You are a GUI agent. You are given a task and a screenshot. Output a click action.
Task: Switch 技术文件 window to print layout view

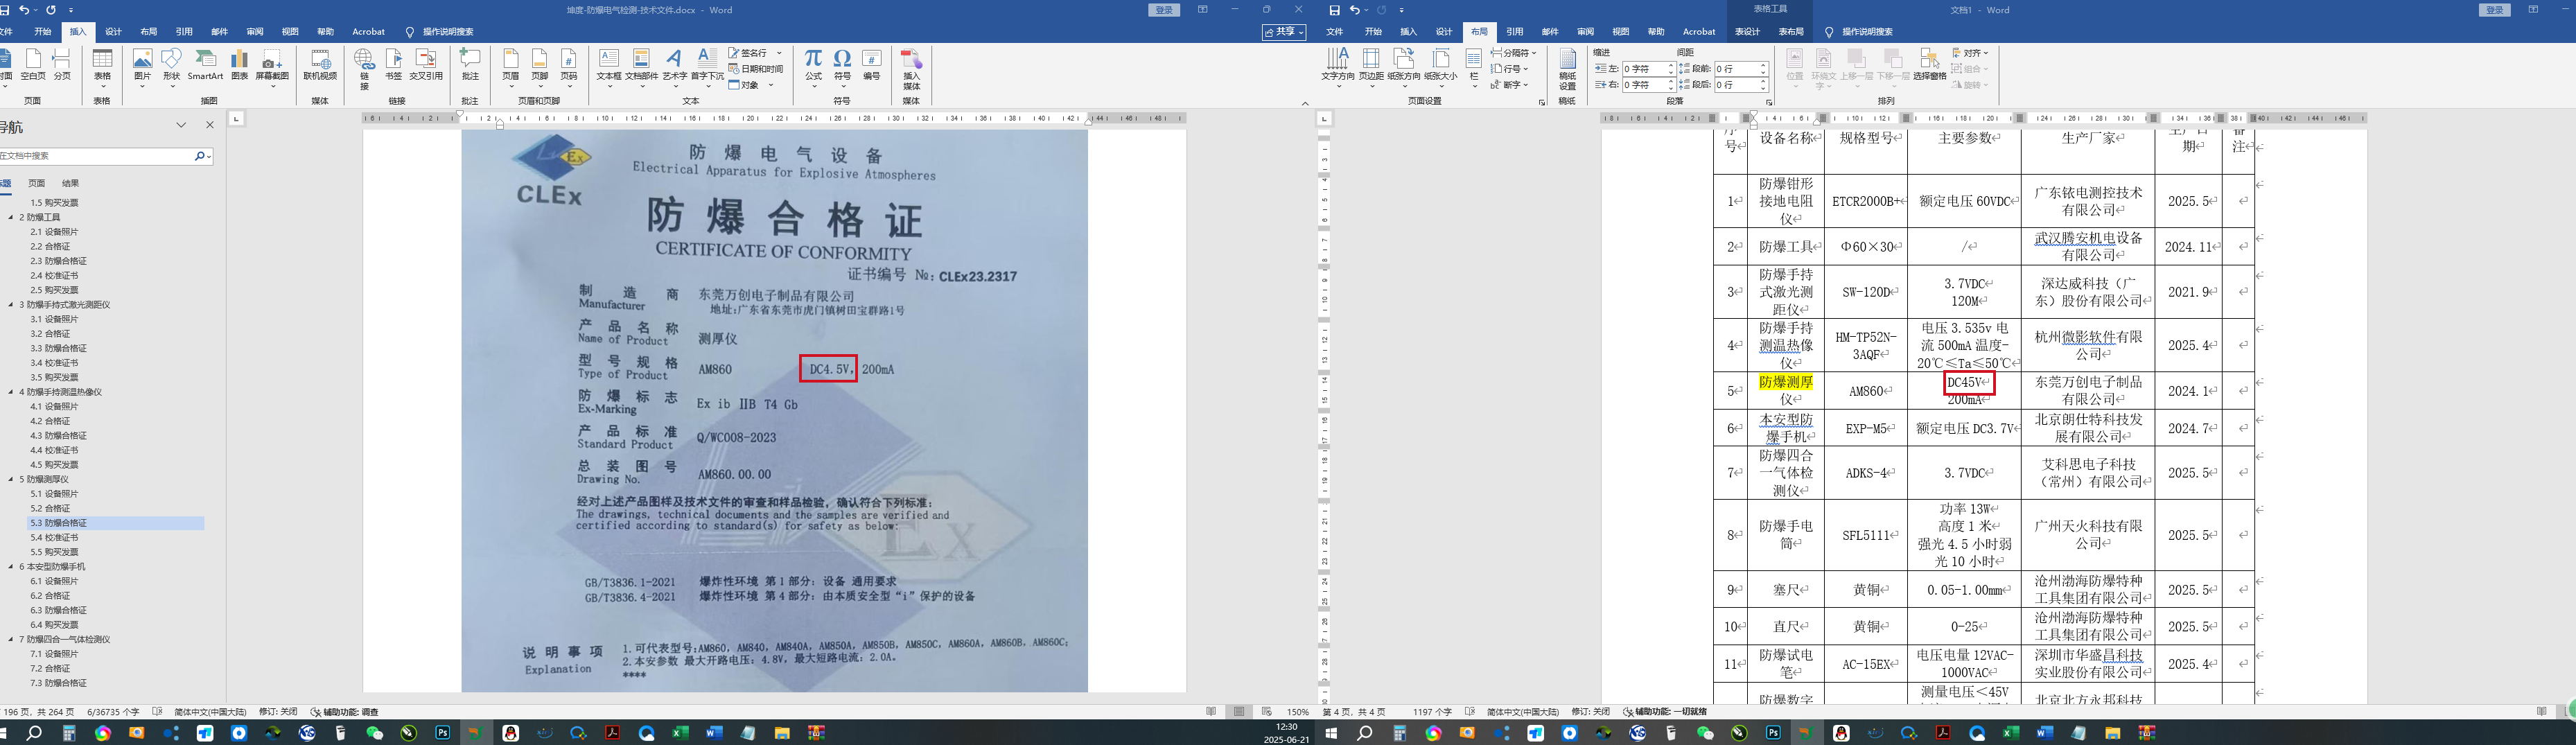[x=1240, y=712]
